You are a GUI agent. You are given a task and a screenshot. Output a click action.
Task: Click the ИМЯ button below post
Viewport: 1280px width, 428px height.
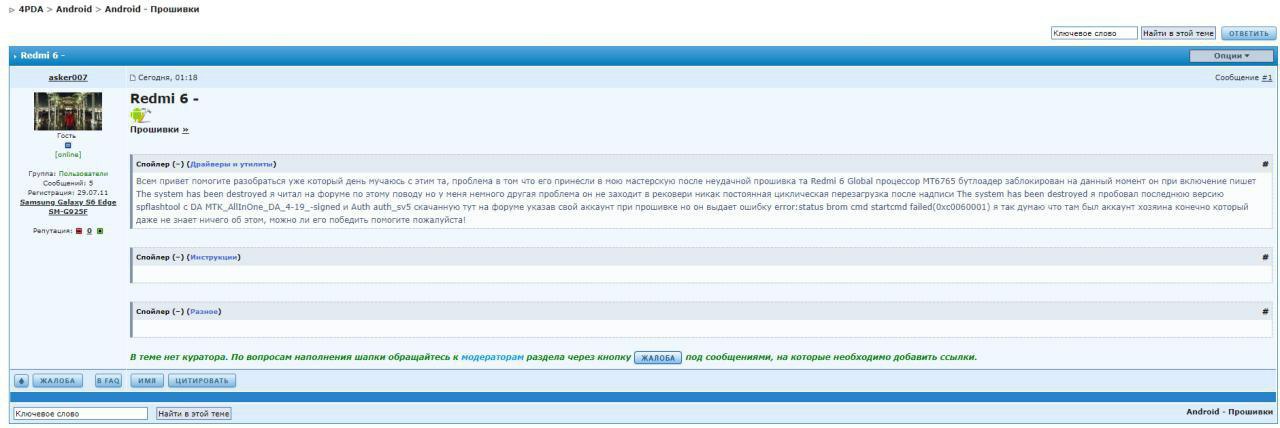click(x=147, y=380)
